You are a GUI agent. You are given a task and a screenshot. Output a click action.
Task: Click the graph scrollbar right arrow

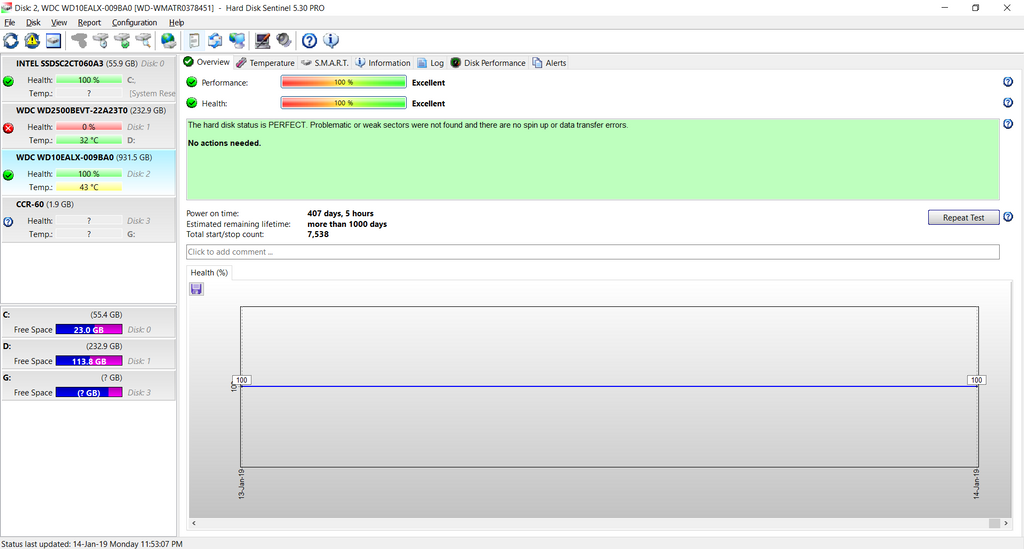click(1006, 523)
